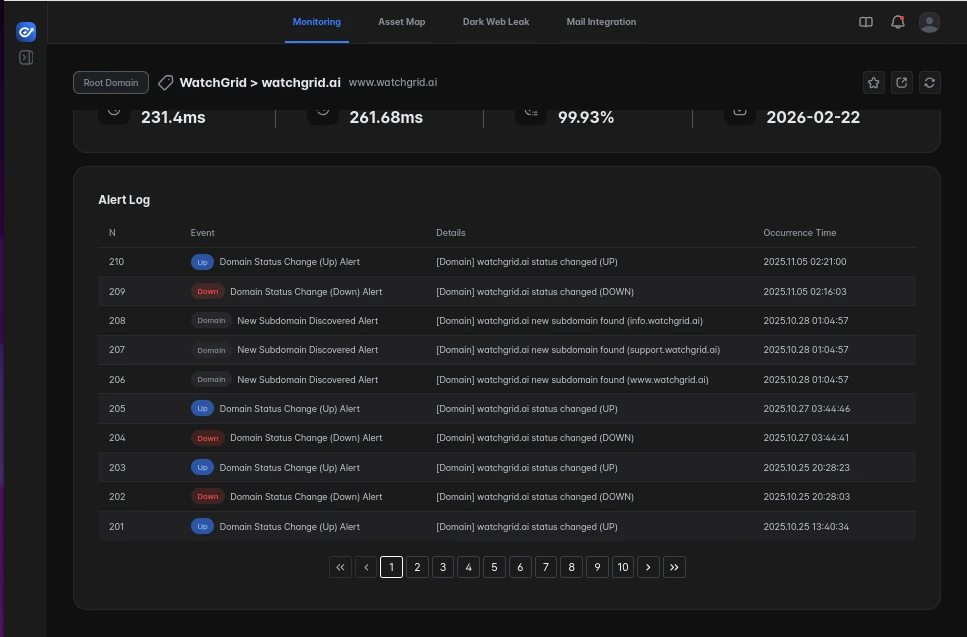Click Up badge on alert 205
The width and height of the screenshot is (967, 637).
(x=202, y=409)
